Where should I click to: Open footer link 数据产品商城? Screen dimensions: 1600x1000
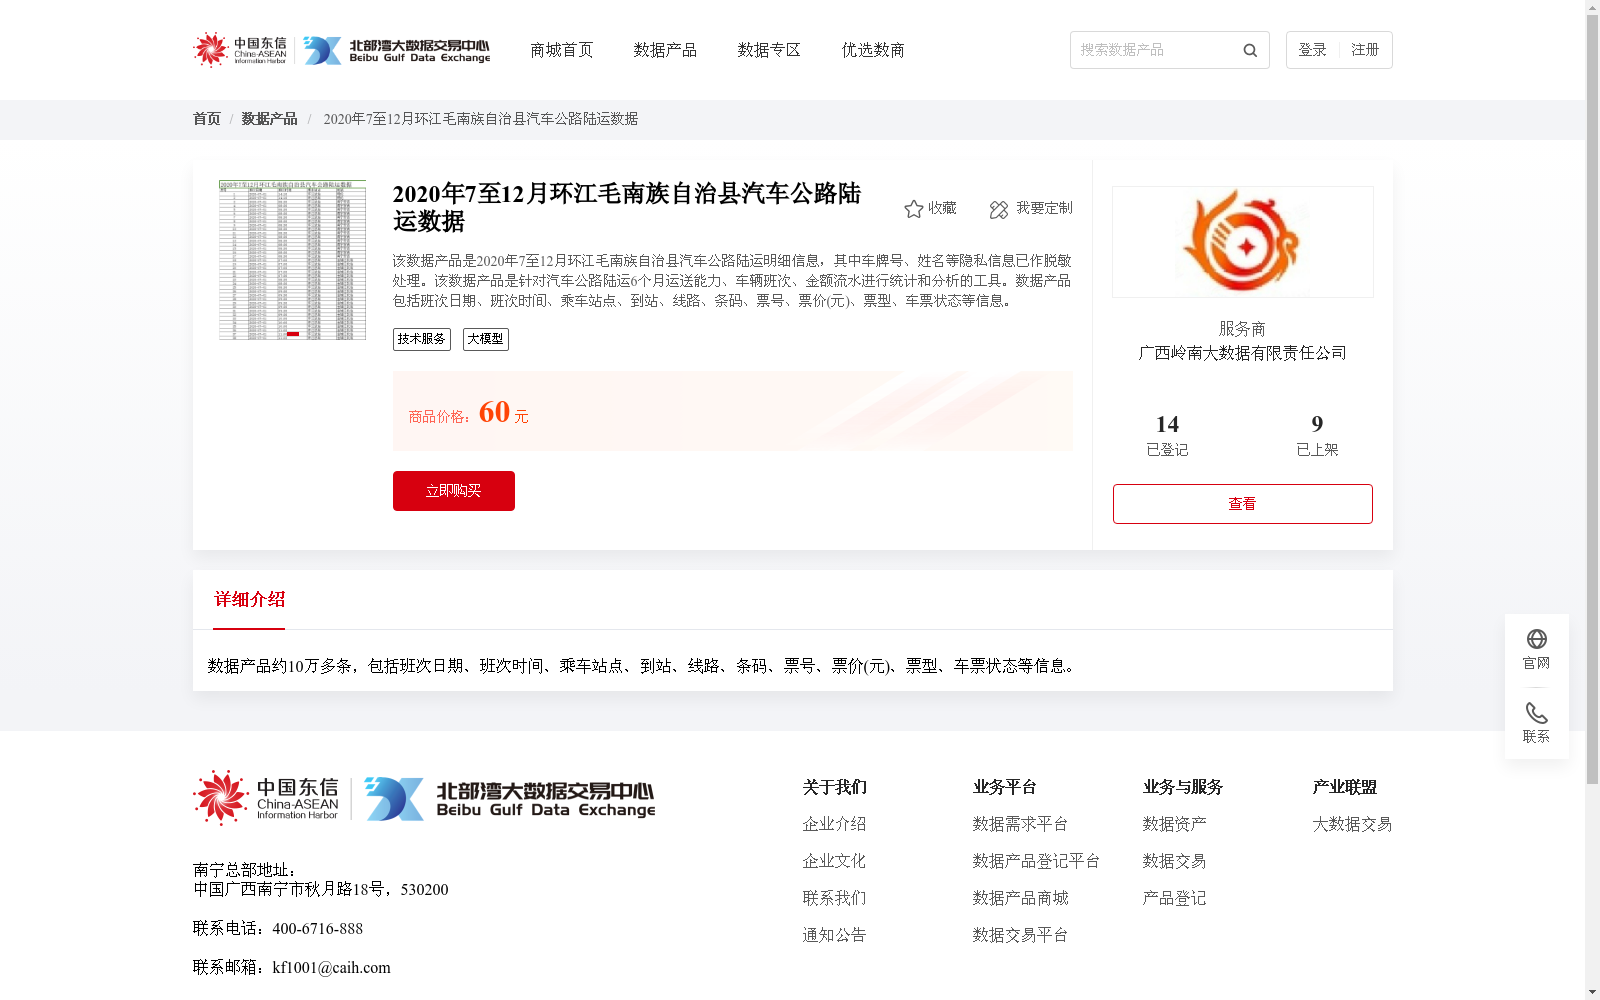[1020, 898]
